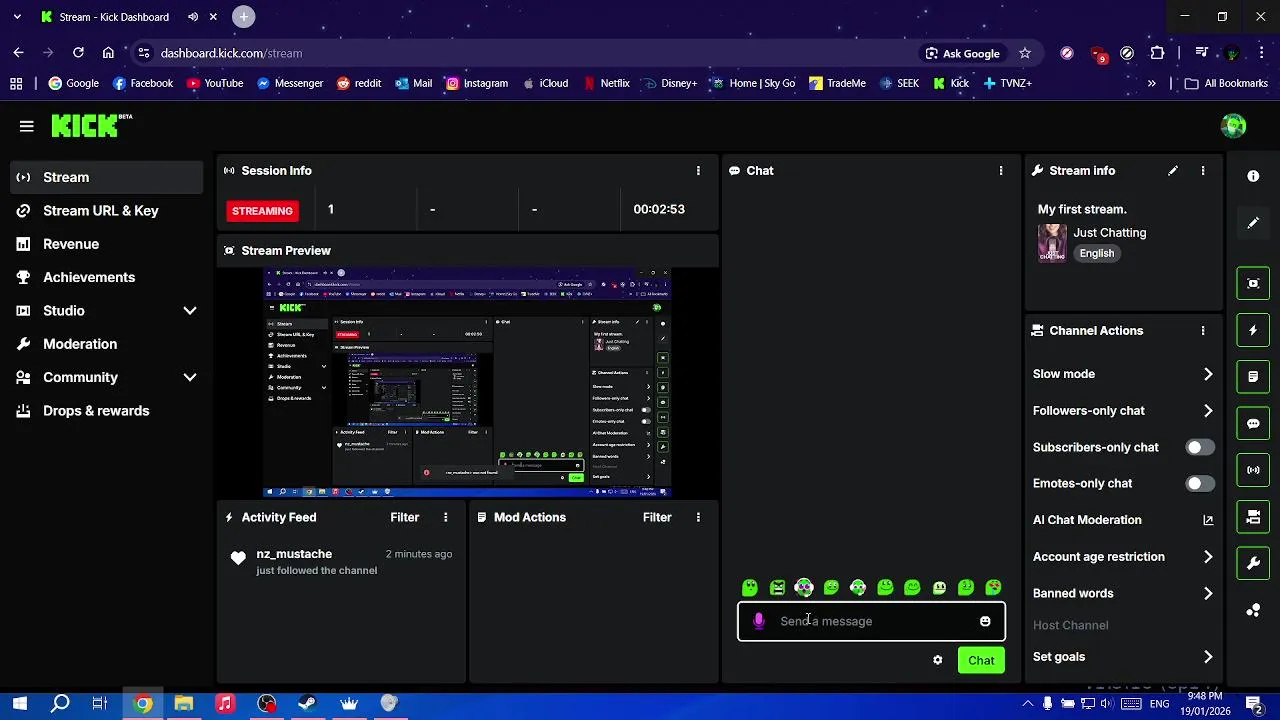1280x720 pixels.
Task: Click Ask Google button in address bar
Action: point(962,53)
